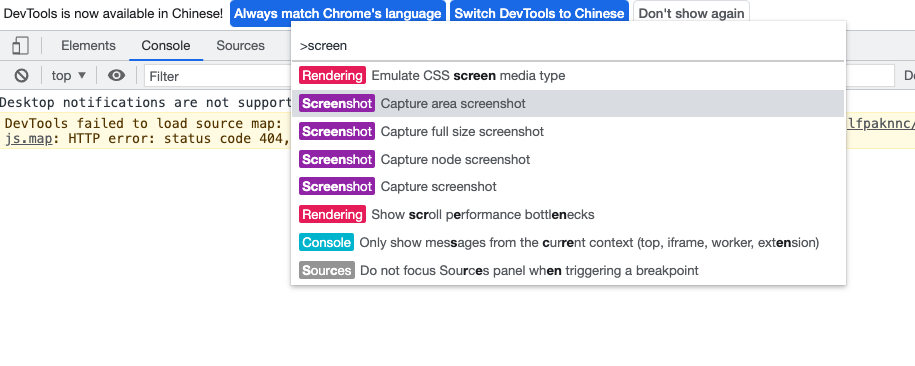The image size is (915, 366).
Task: Open the Sources tab
Action: pyautogui.click(x=240, y=46)
